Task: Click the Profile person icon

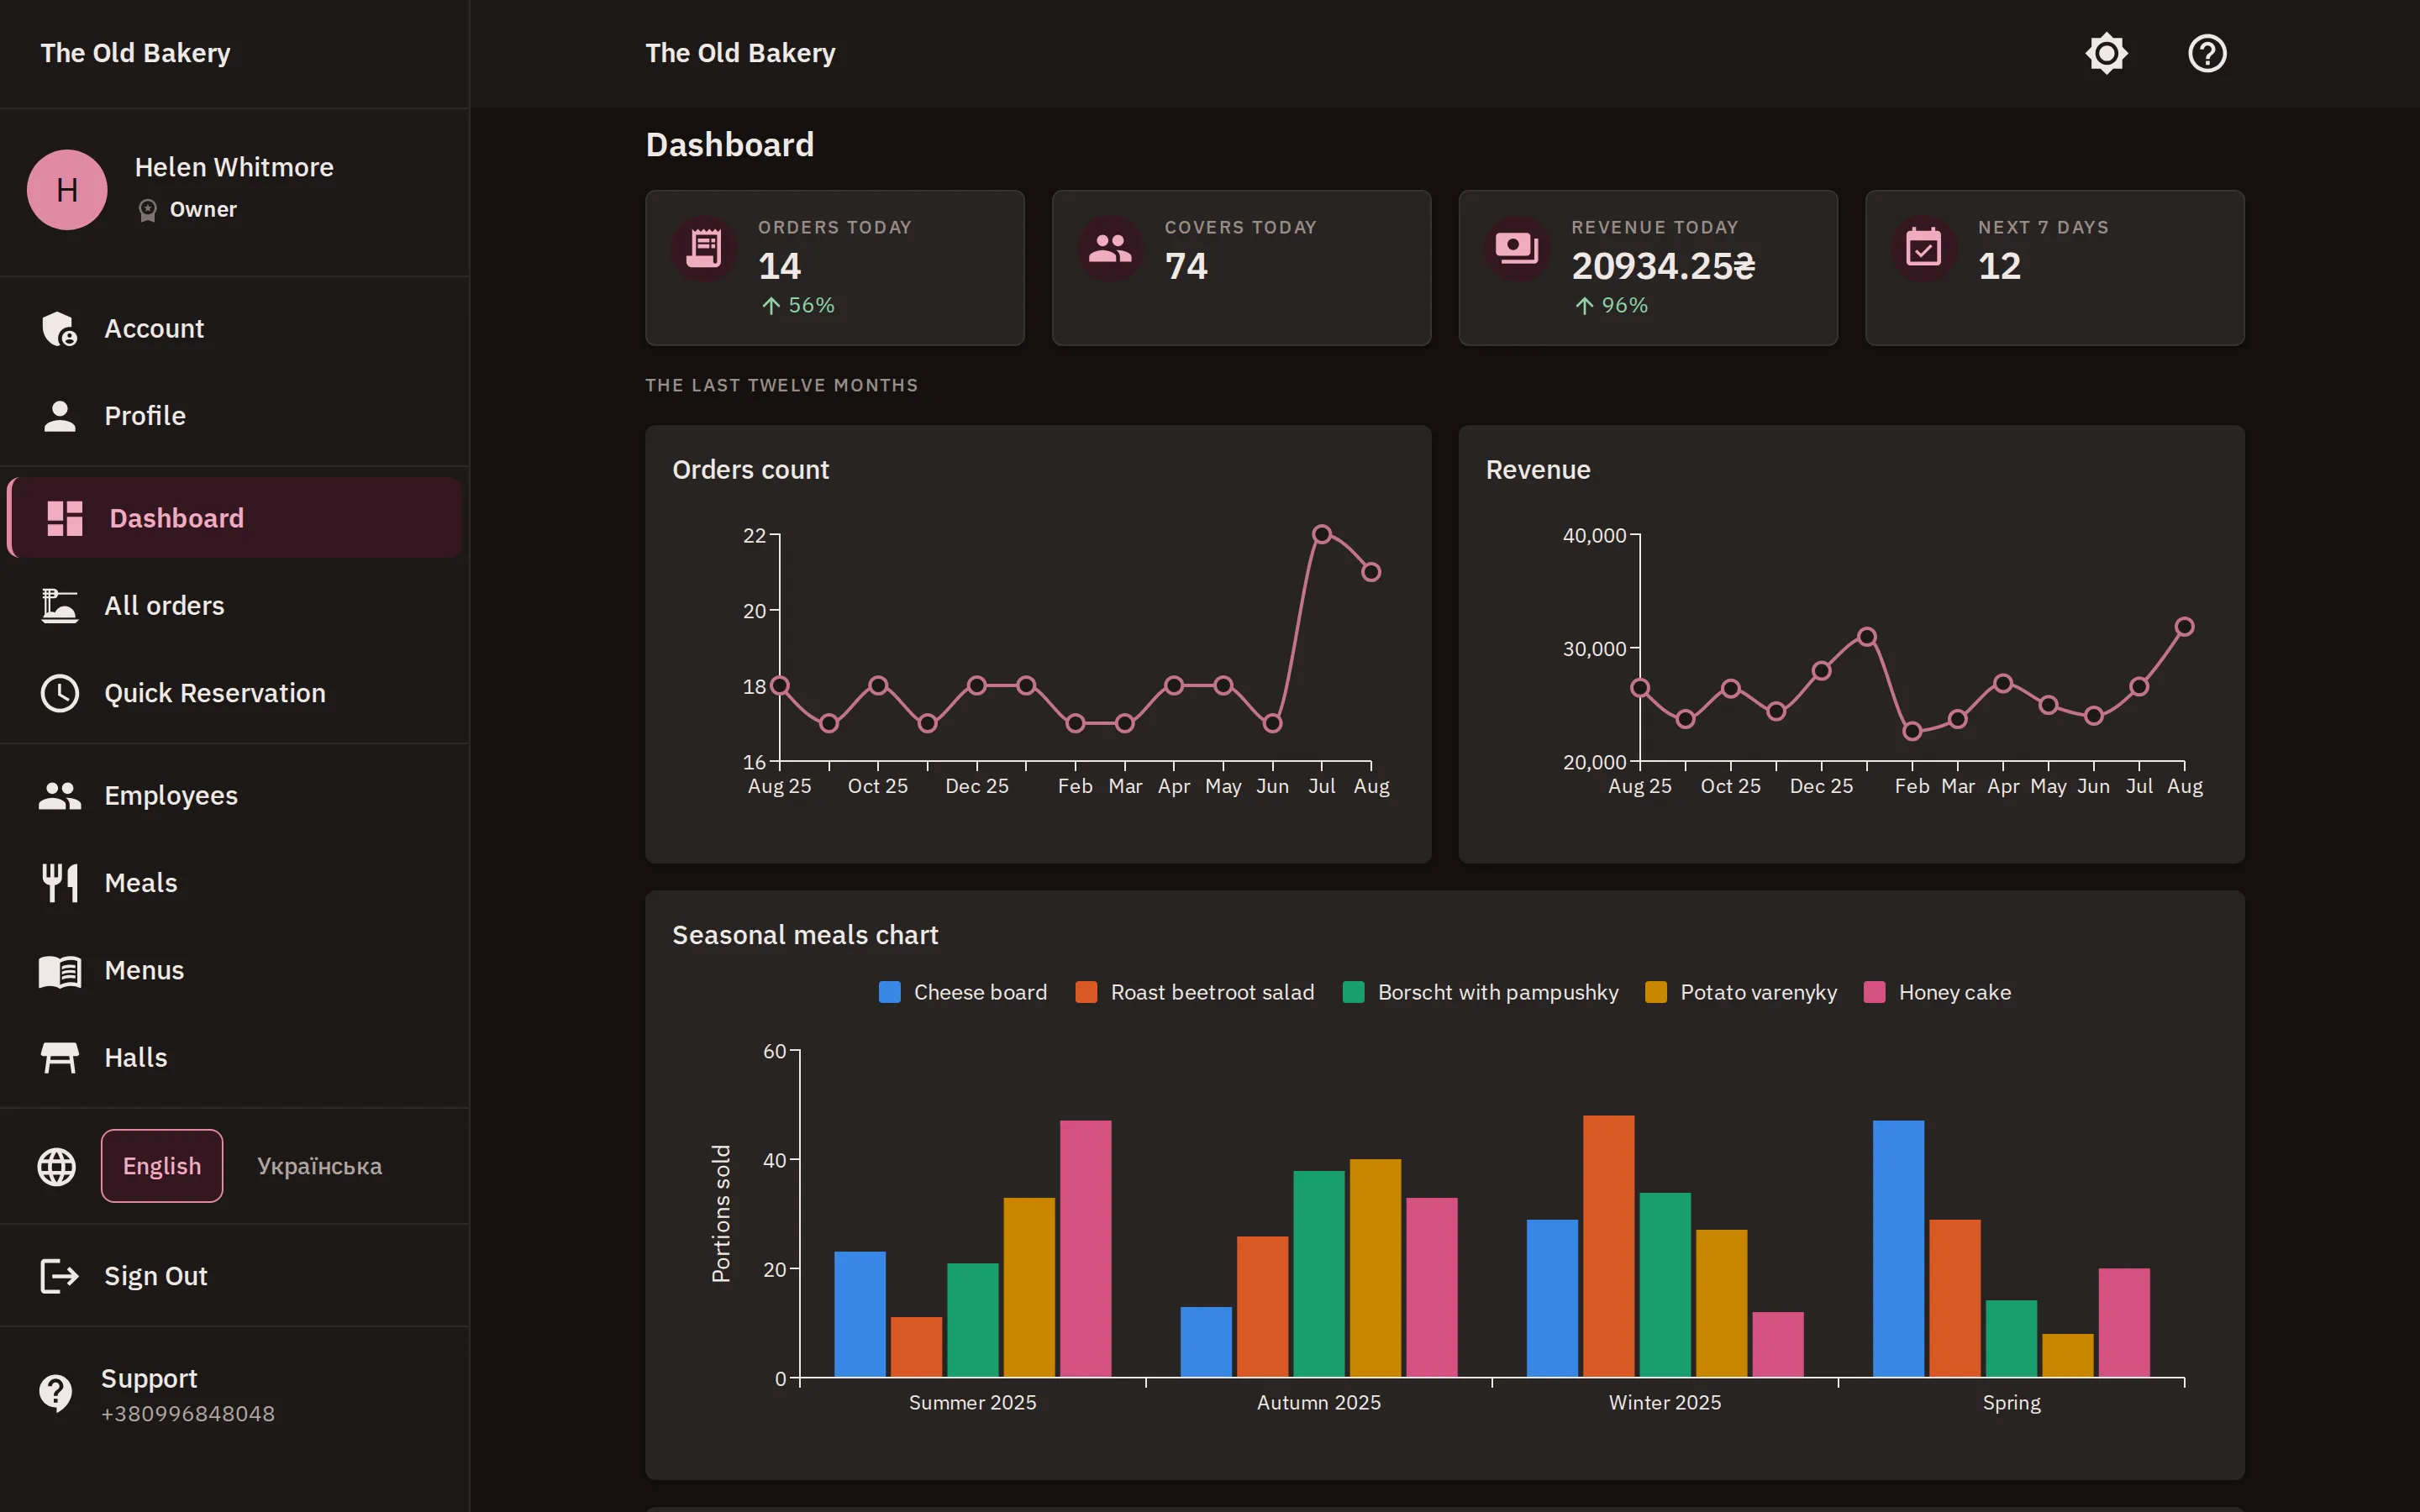Action: coord(60,416)
